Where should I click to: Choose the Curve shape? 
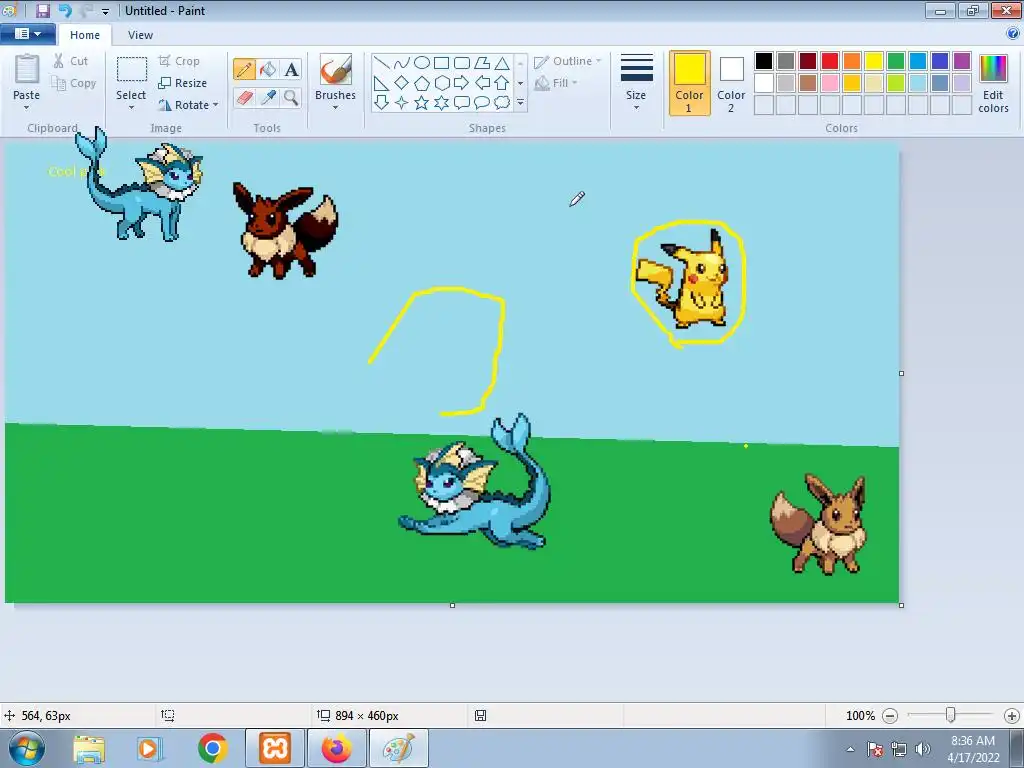pos(402,63)
